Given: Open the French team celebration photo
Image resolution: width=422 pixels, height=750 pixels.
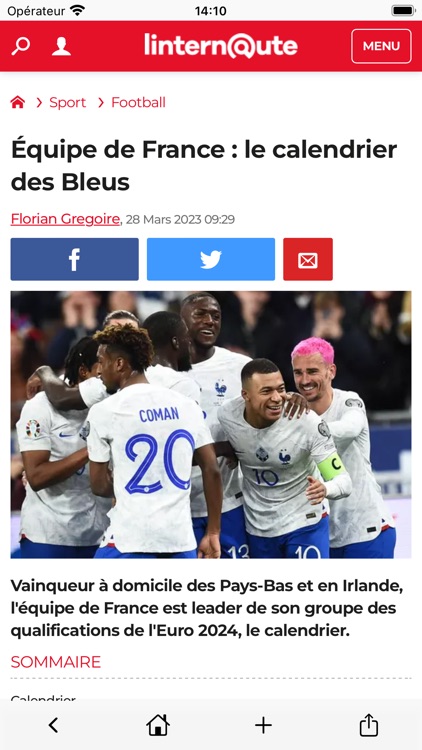Looking at the screenshot, I should pyautogui.click(x=211, y=425).
